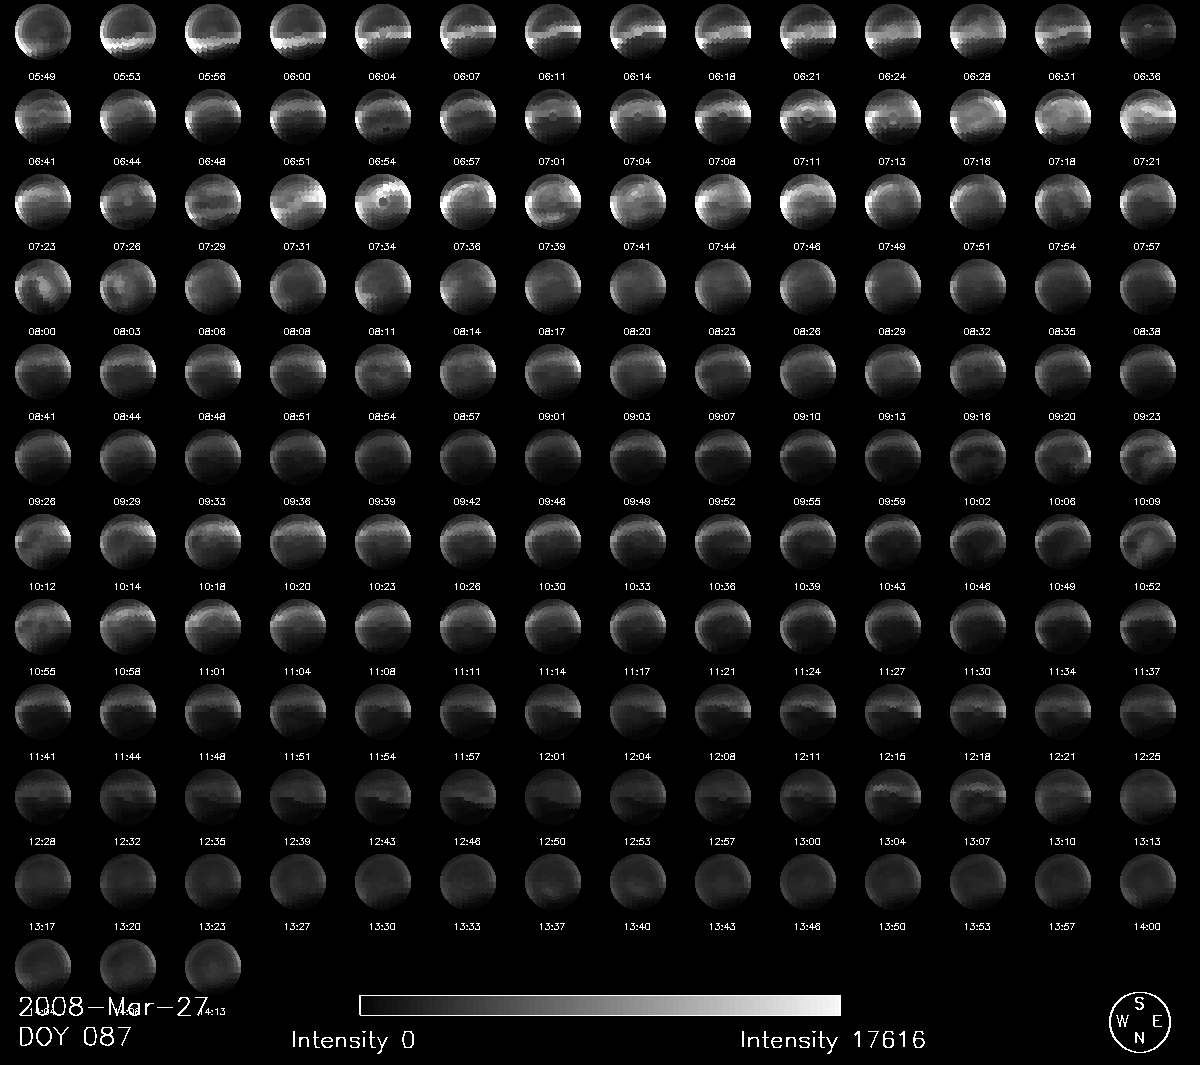The height and width of the screenshot is (1065, 1200).
Task: Click the '07:29' timestamp label
Action: [212, 246]
